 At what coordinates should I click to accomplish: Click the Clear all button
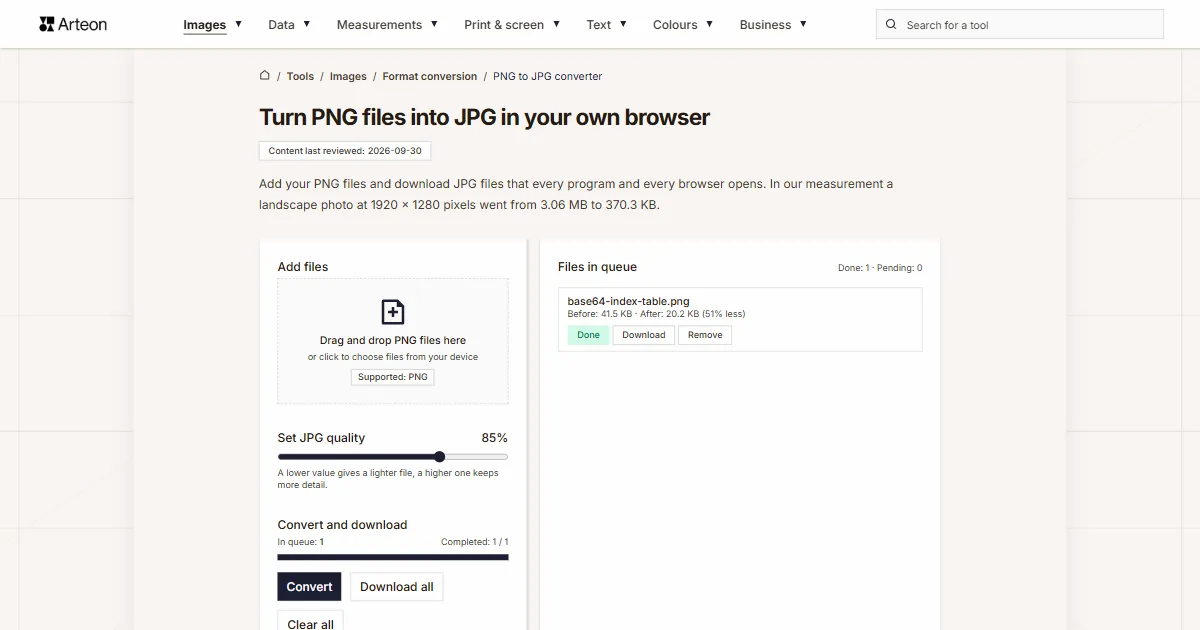310,621
